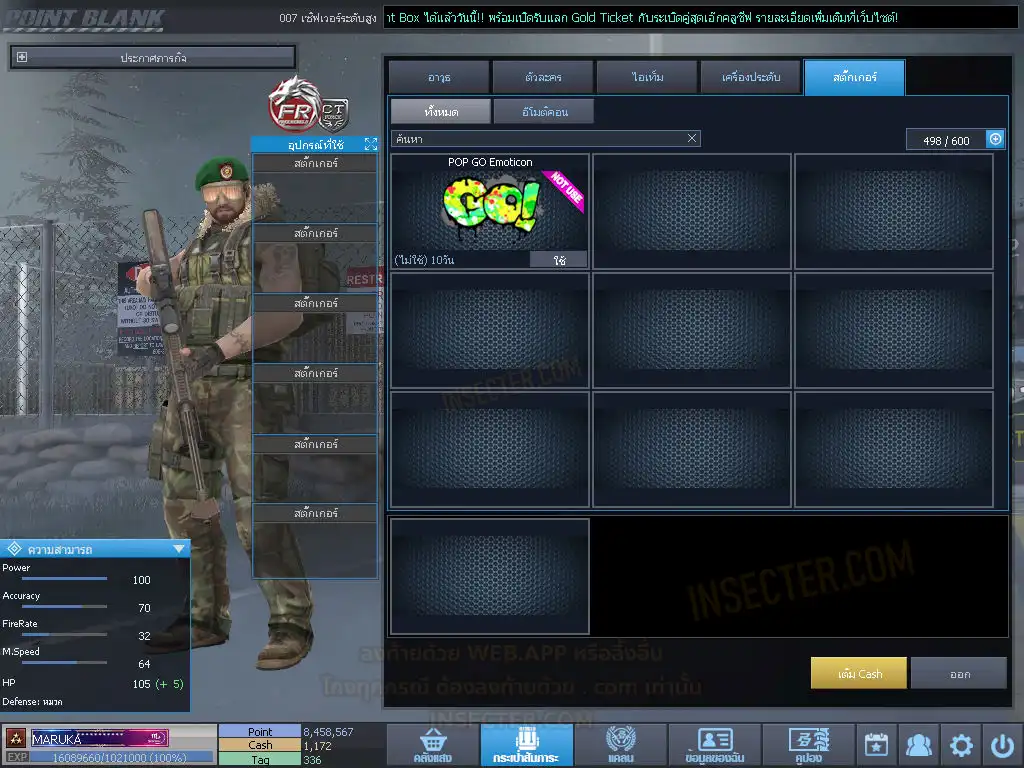Screen dimensions: 1024x768
Task: Expand the announcement panel plus box
Action: tap(22, 58)
